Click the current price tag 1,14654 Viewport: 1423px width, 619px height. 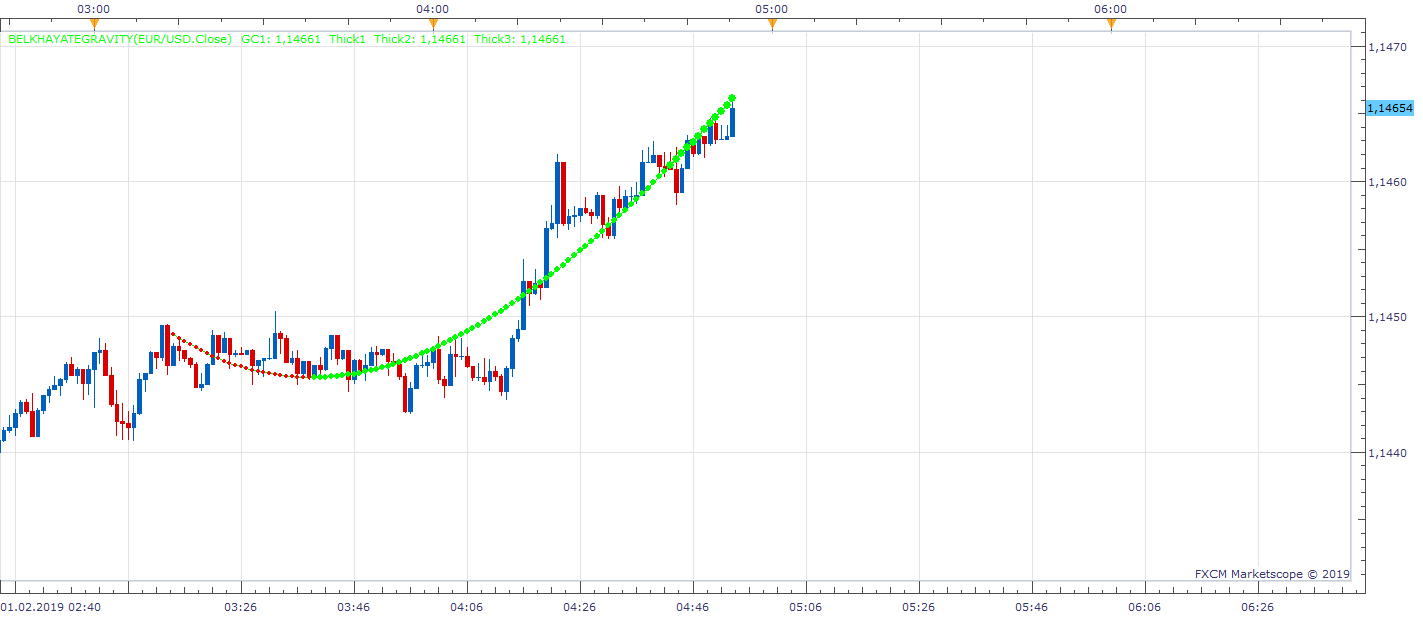1390,108
